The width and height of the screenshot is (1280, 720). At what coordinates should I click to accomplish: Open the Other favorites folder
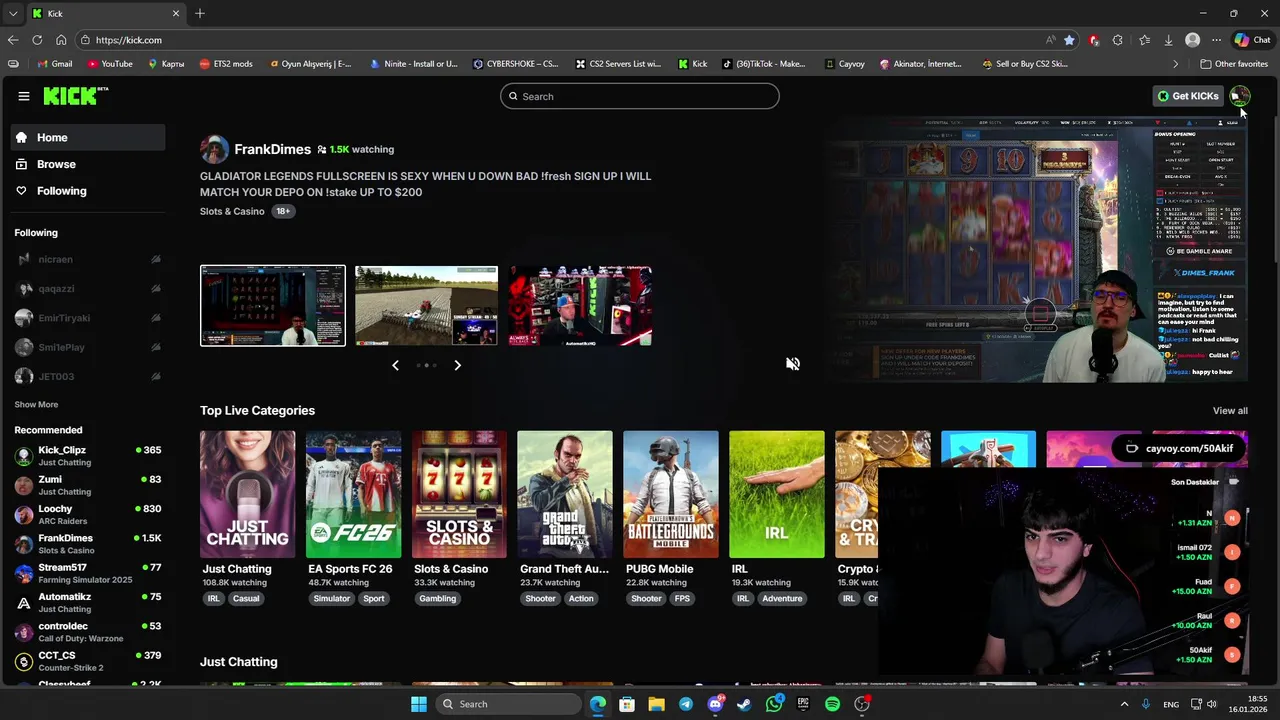[1234, 64]
